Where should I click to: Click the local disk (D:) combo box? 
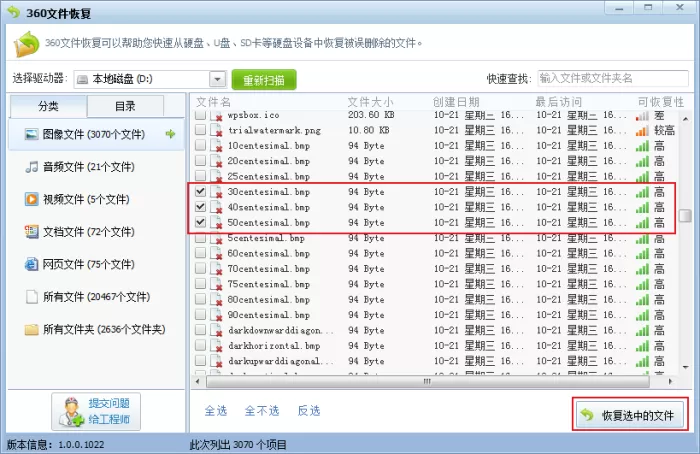[150, 79]
